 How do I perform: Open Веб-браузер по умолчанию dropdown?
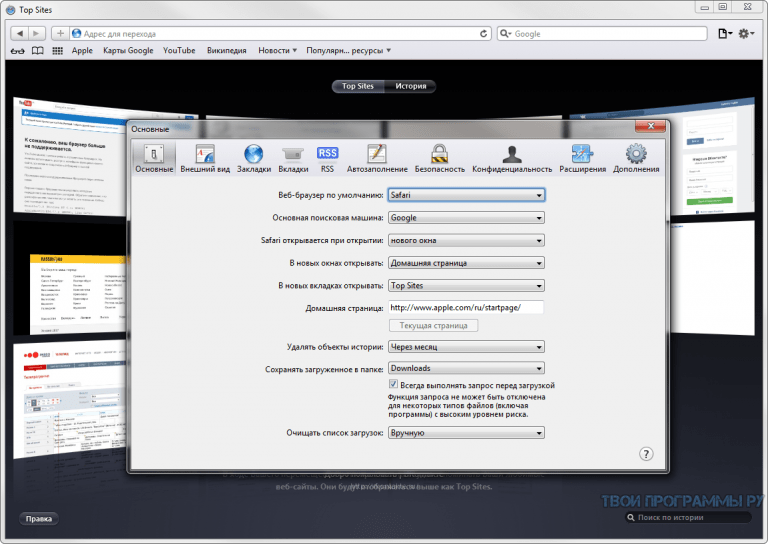point(466,195)
